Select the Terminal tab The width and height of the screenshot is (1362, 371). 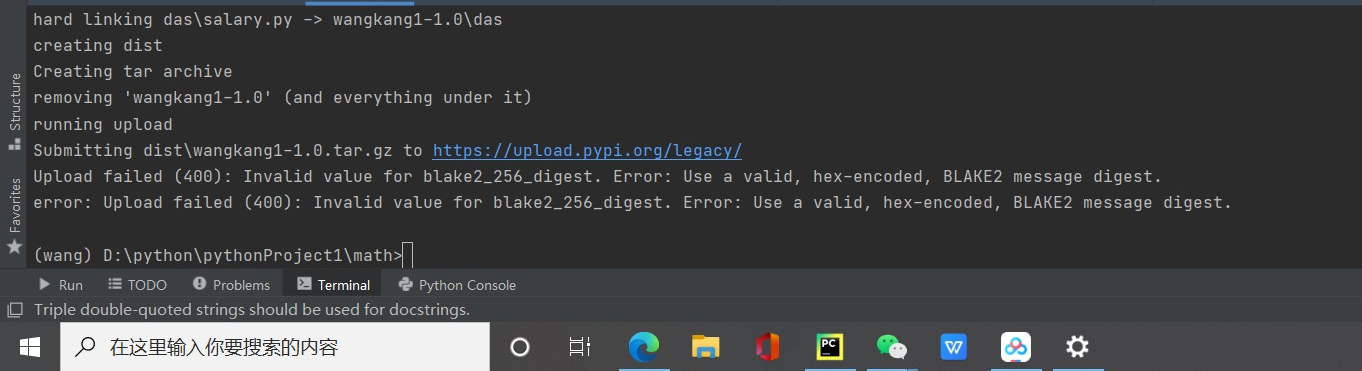pyautogui.click(x=334, y=285)
